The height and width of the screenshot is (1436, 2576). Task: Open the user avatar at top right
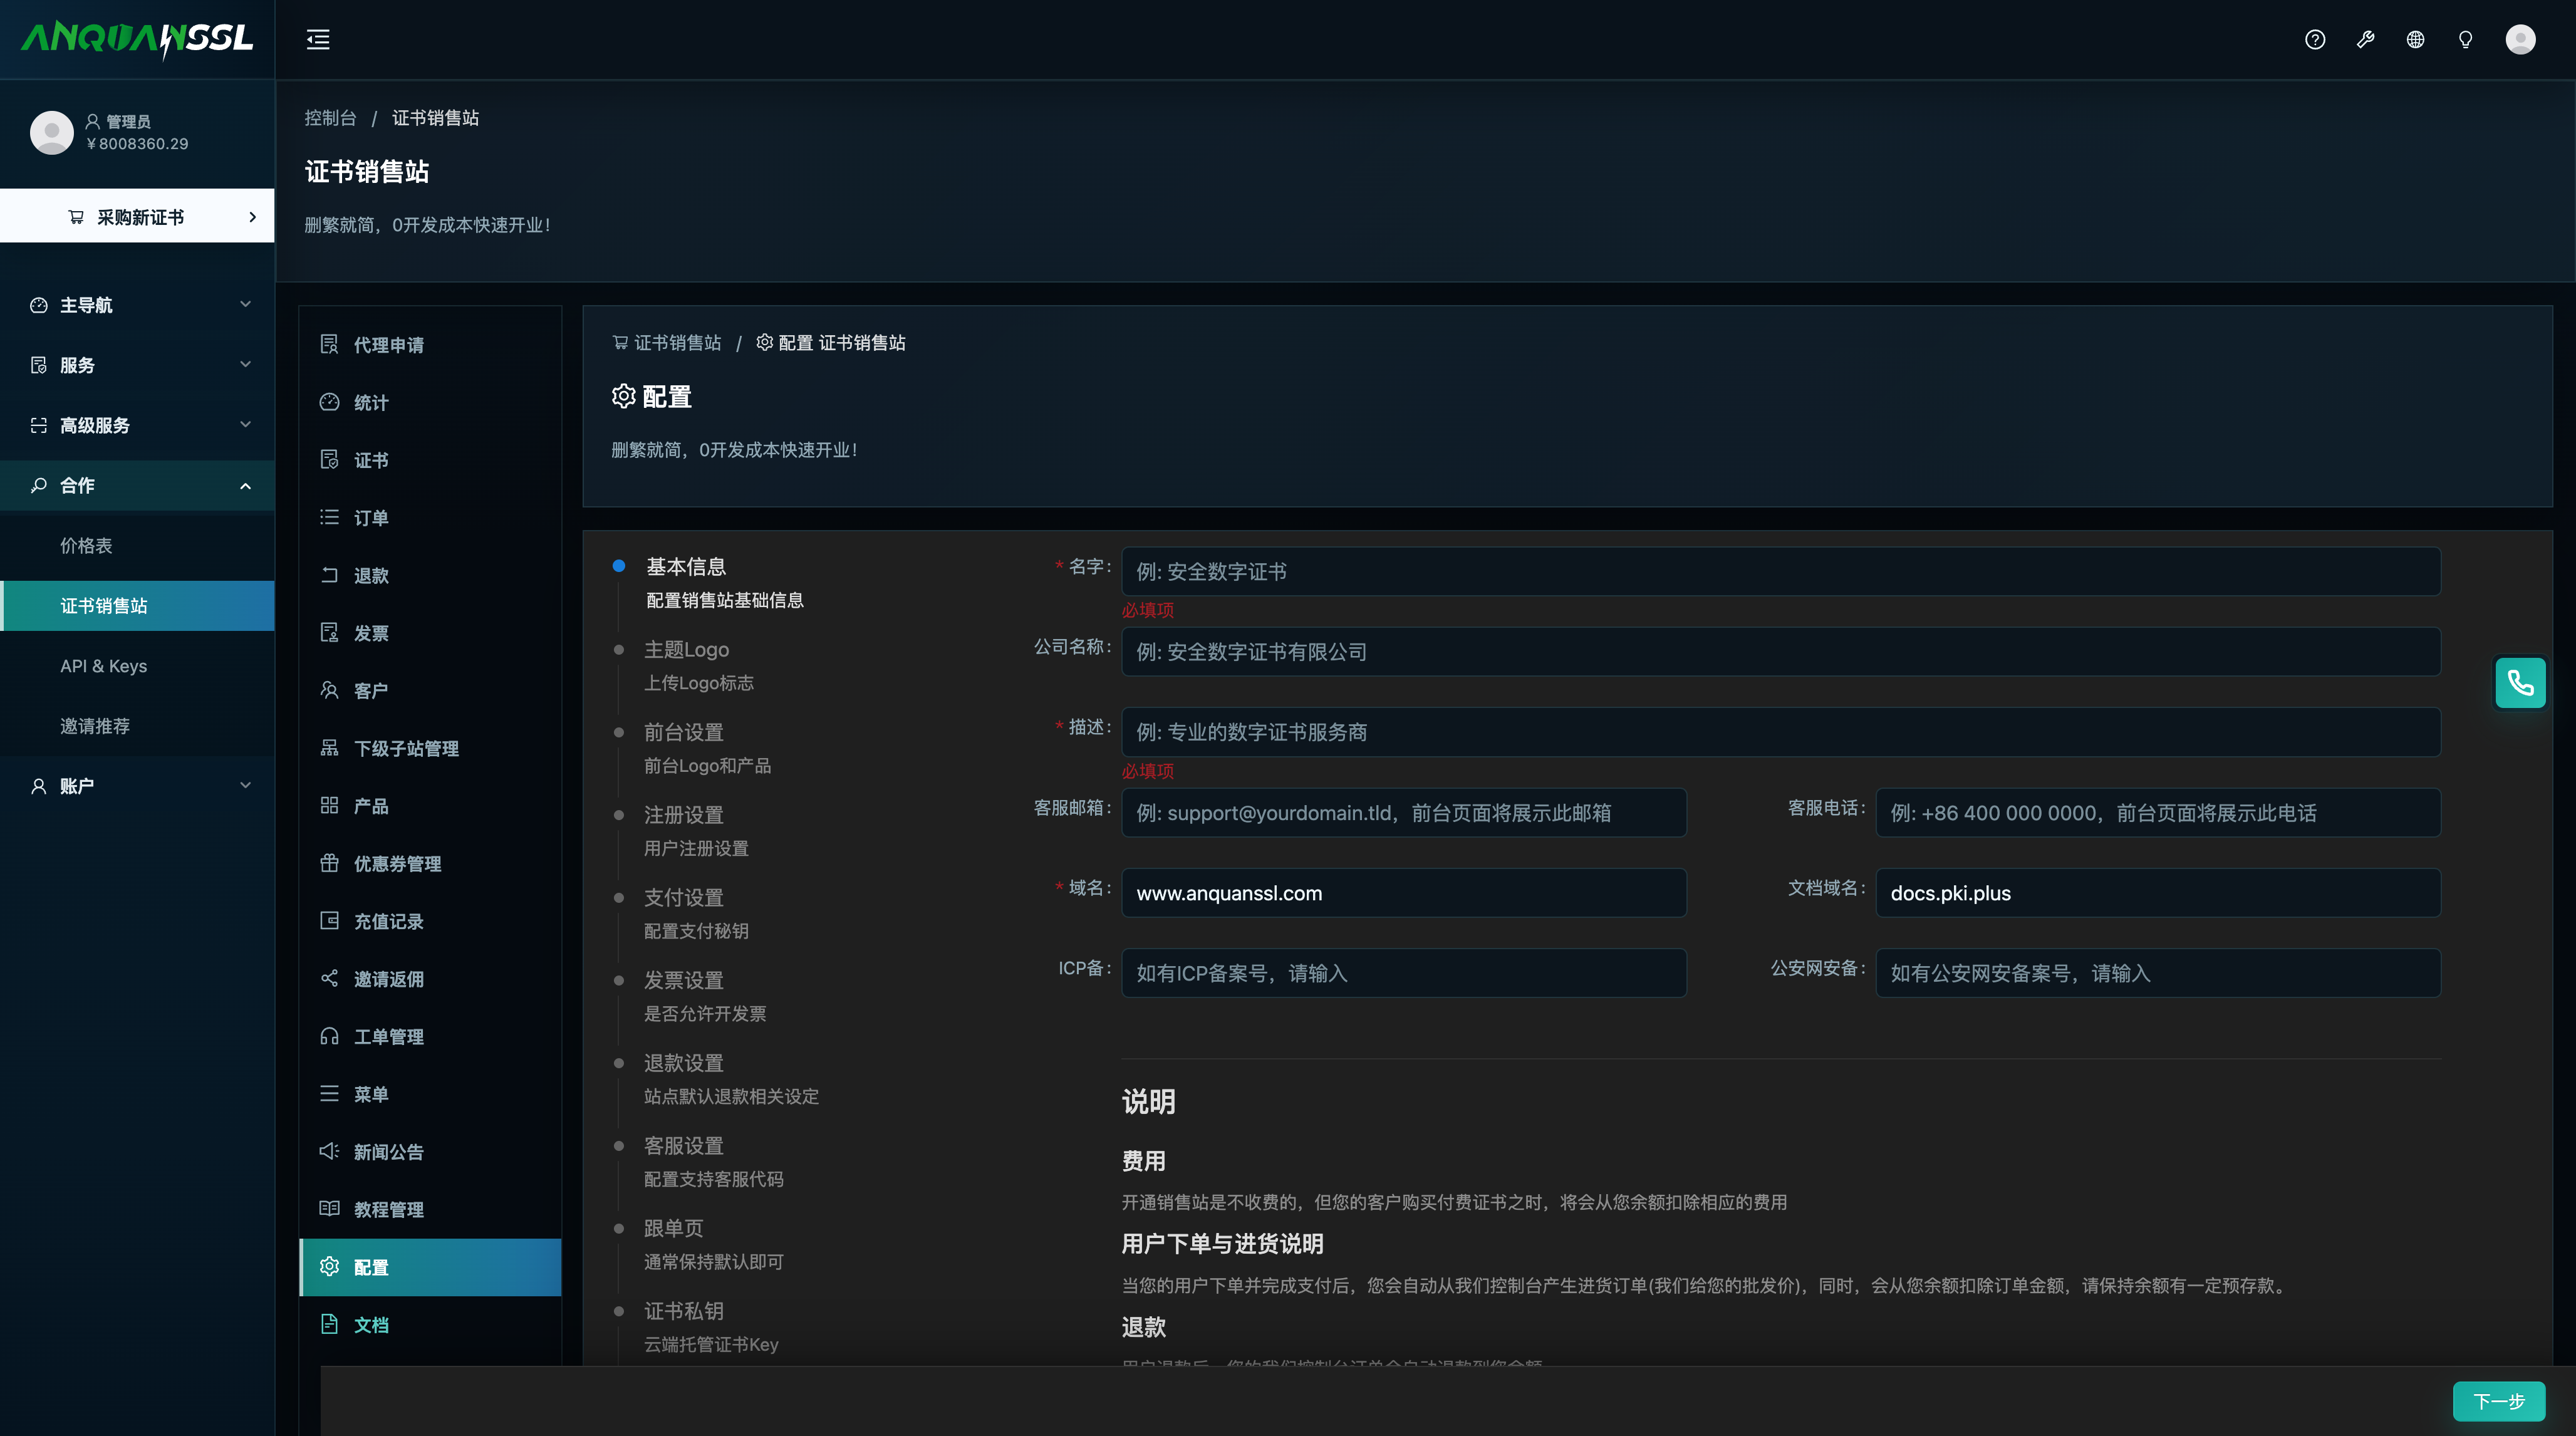2520,40
